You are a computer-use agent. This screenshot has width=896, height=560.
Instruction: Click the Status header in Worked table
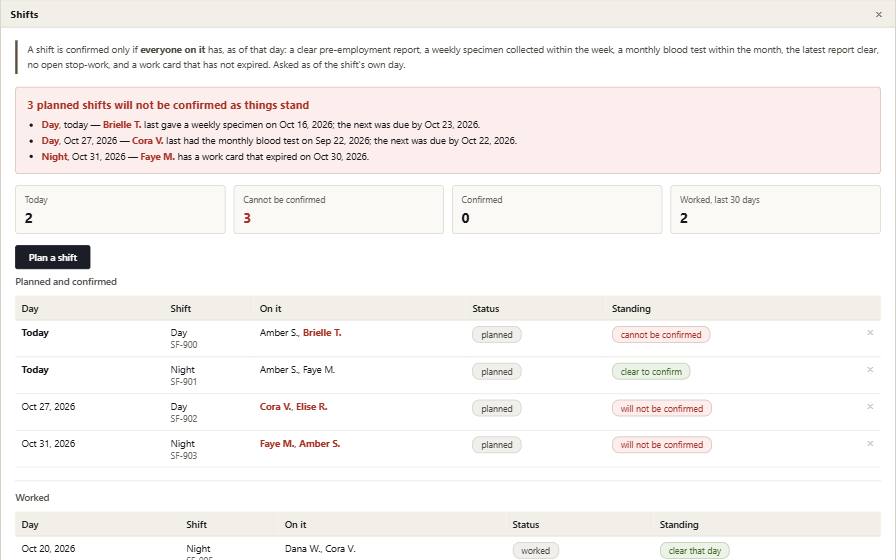[526, 525]
